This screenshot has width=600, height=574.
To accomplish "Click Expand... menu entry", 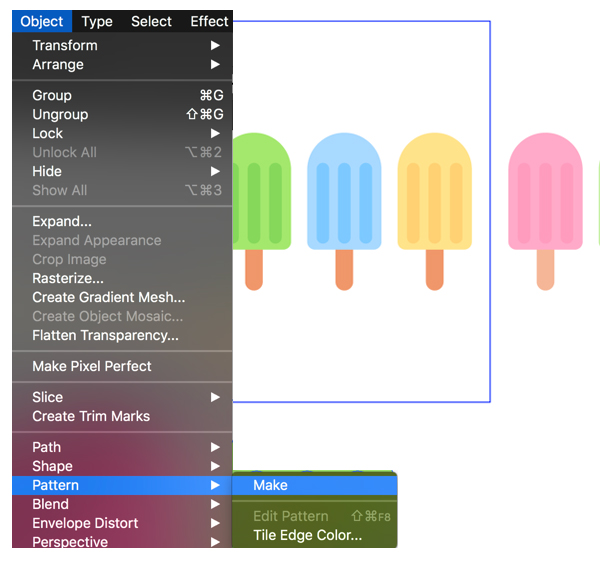I will click(62, 221).
